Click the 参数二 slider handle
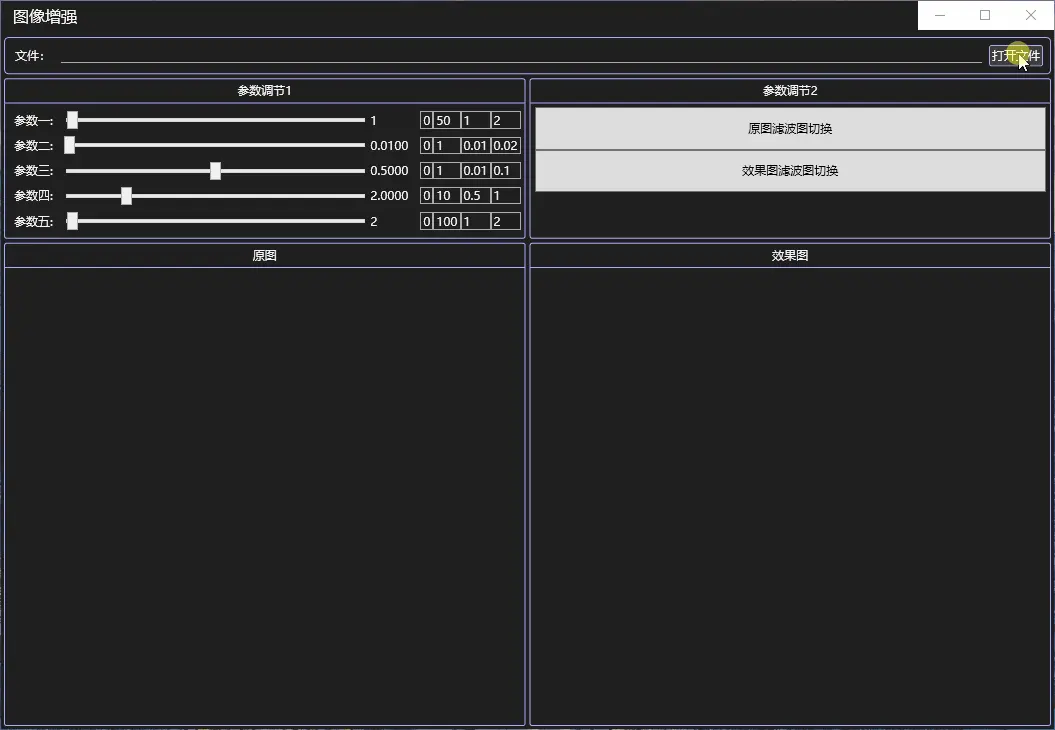The width and height of the screenshot is (1055, 730). [x=70, y=145]
